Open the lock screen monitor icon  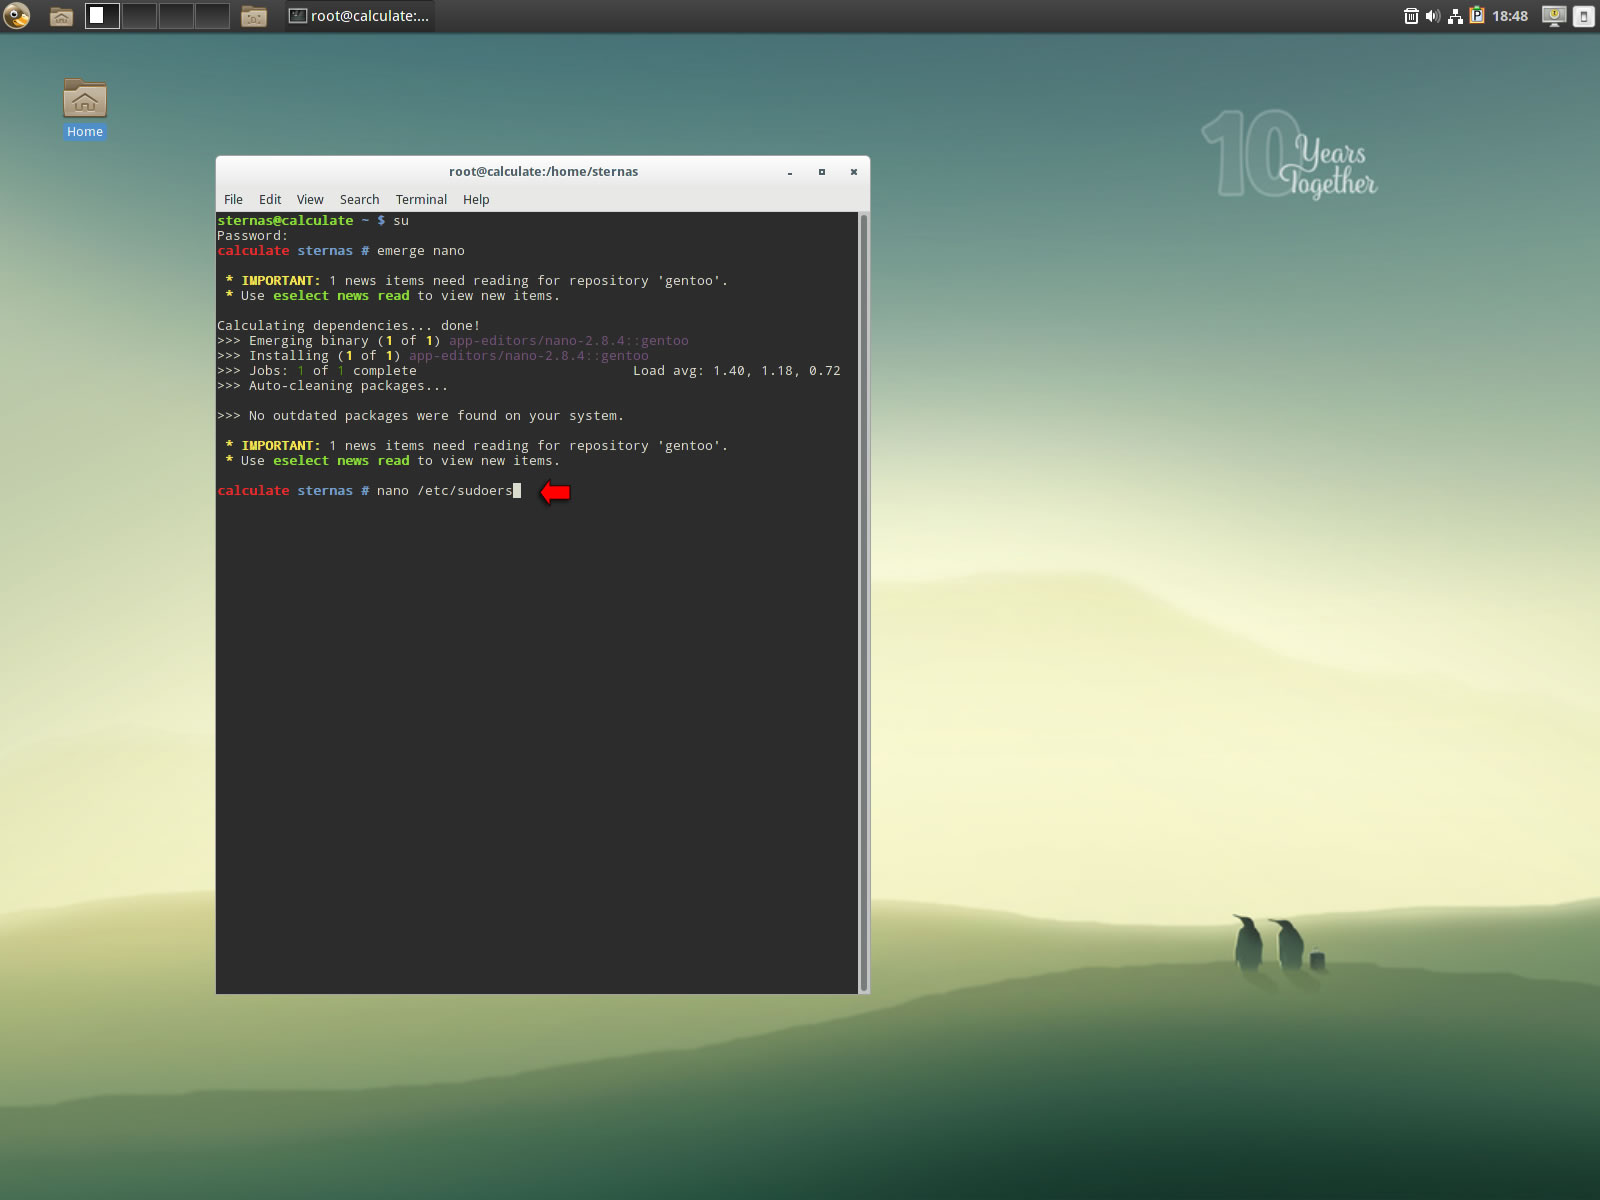[x=1554, y=16]
